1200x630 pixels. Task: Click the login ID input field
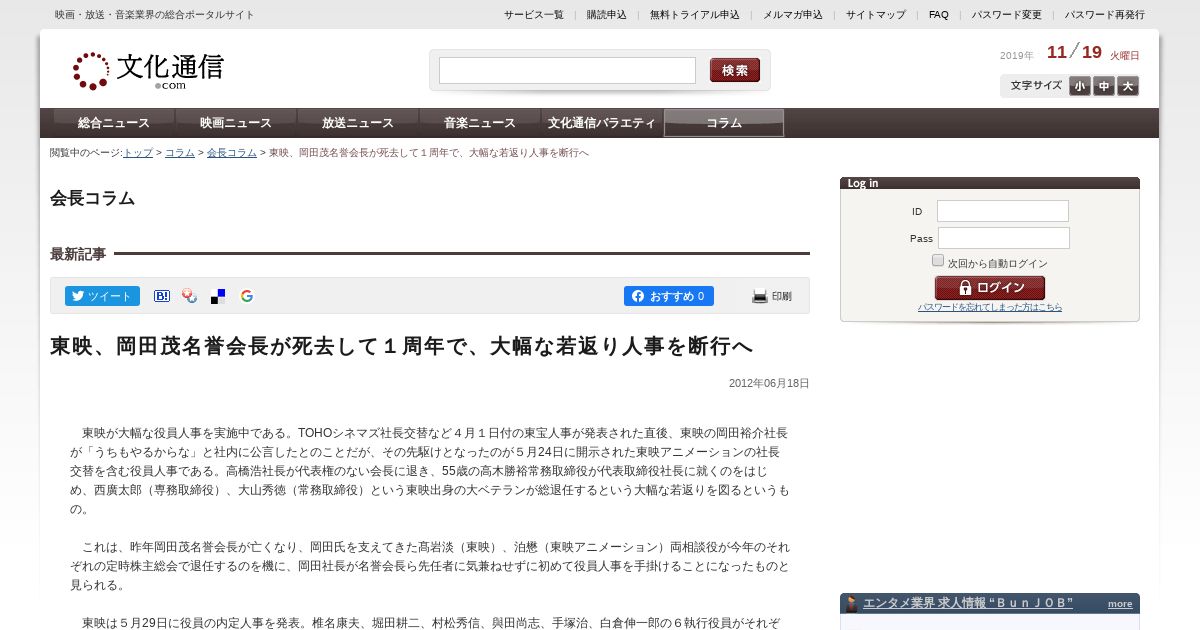1003,211
